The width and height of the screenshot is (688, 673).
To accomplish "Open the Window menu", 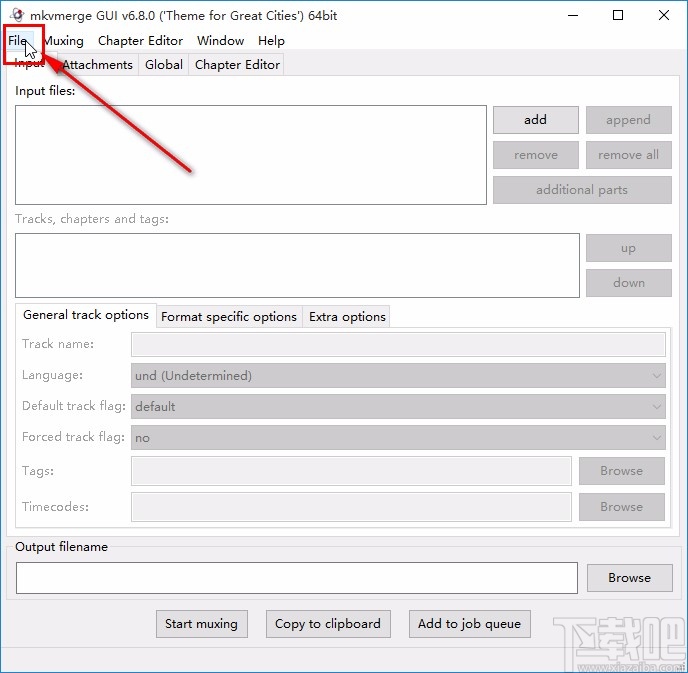I will click(220, 41).
